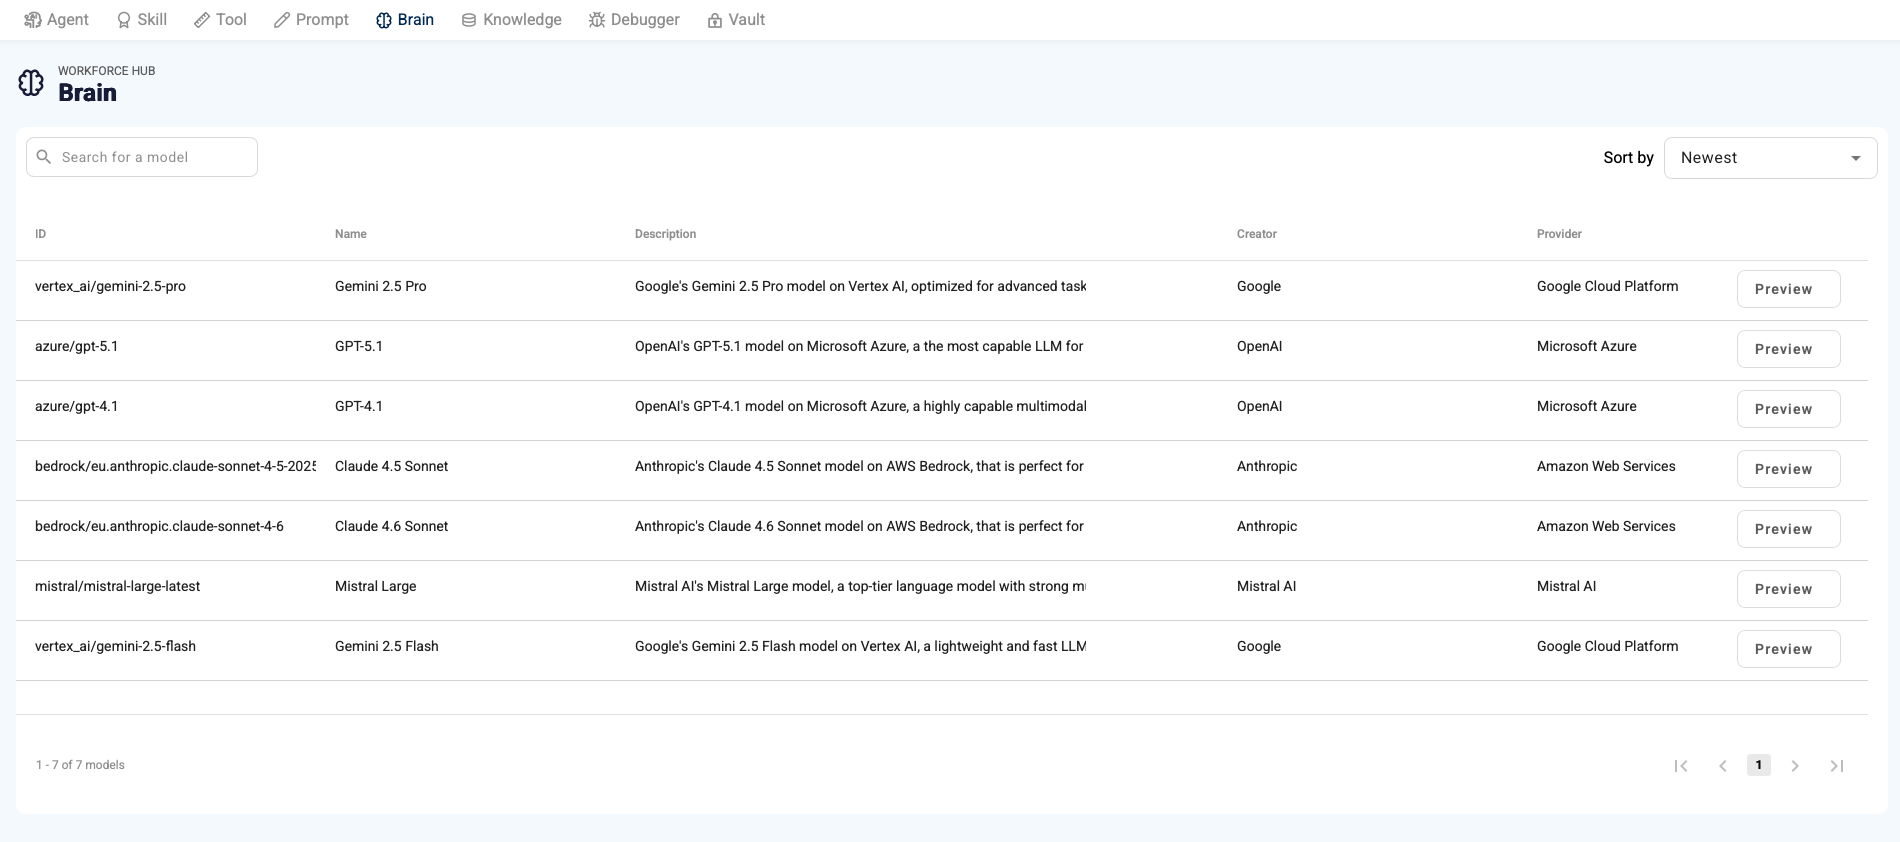This screenshot has height=842, width=1900.
Task: Click the GPT-5.1 name cell
Action: 359,346
